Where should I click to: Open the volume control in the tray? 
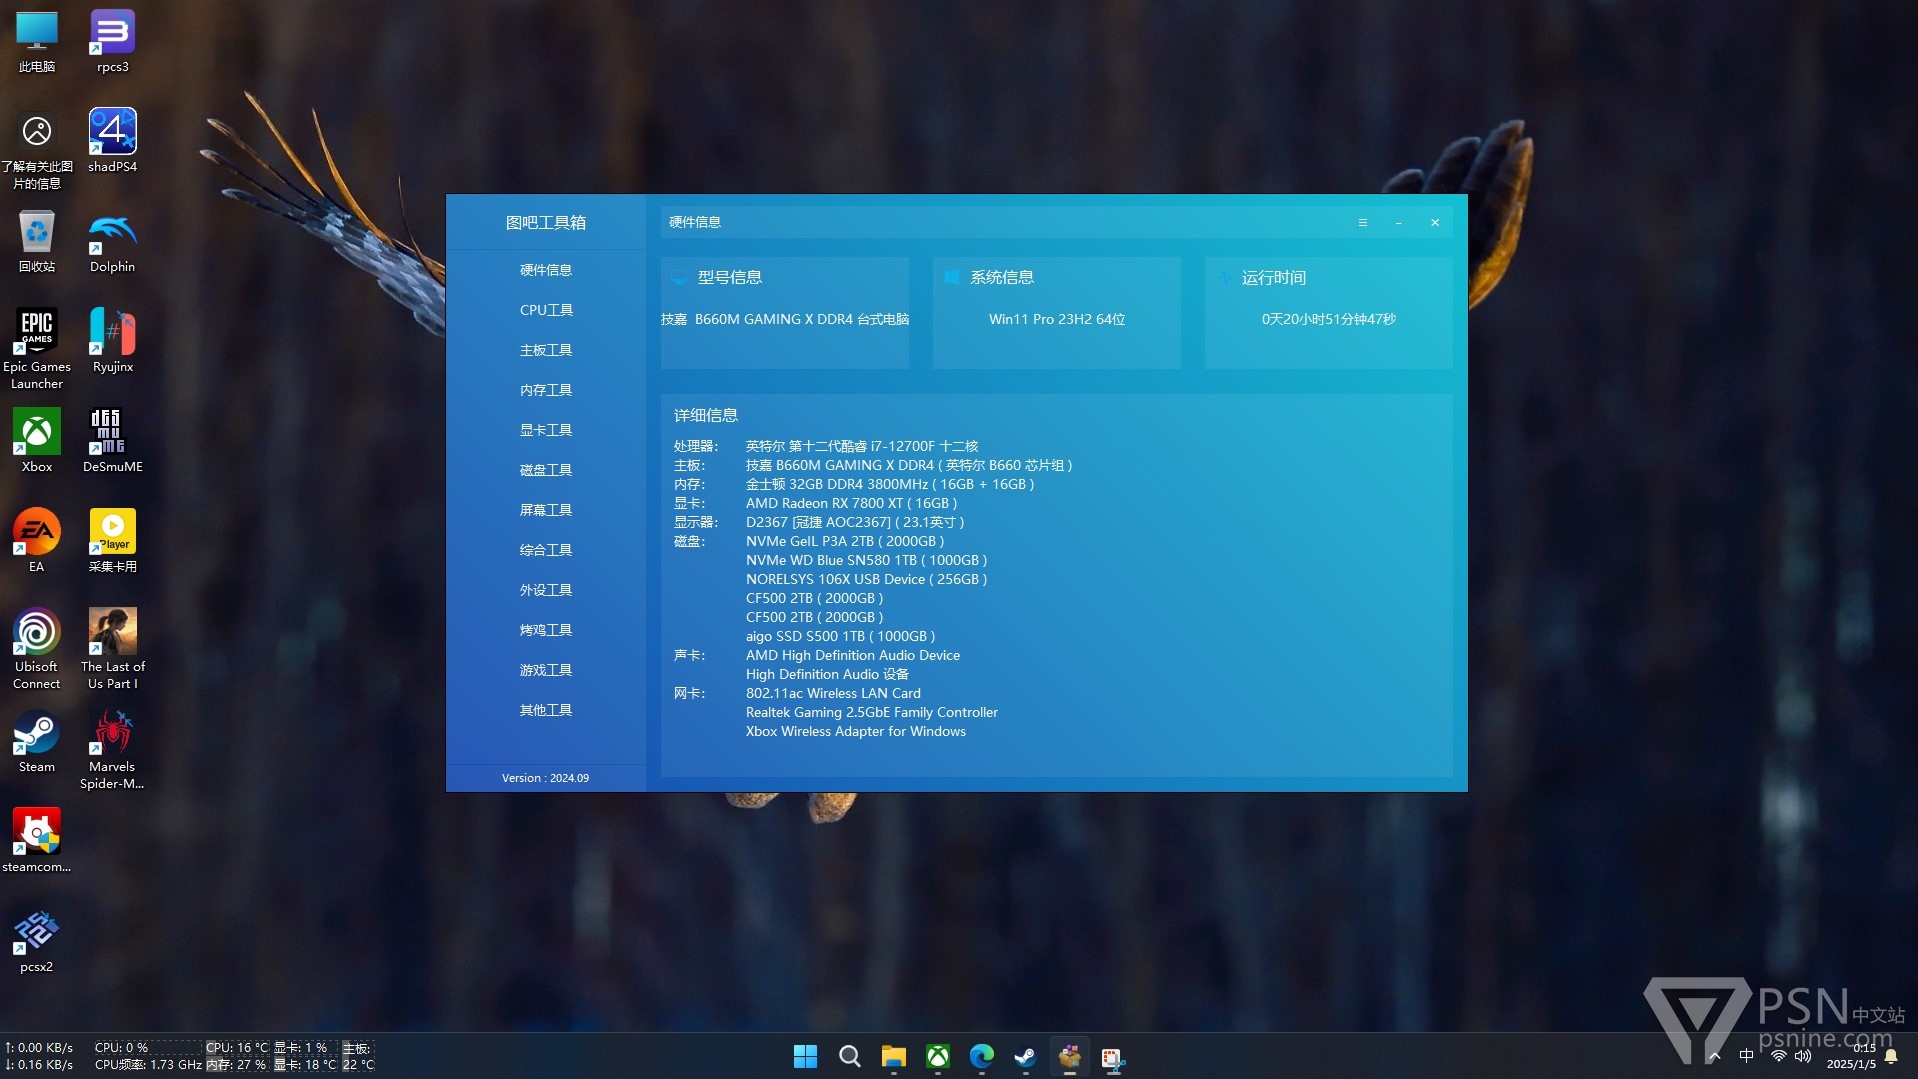point(1802,1056)
